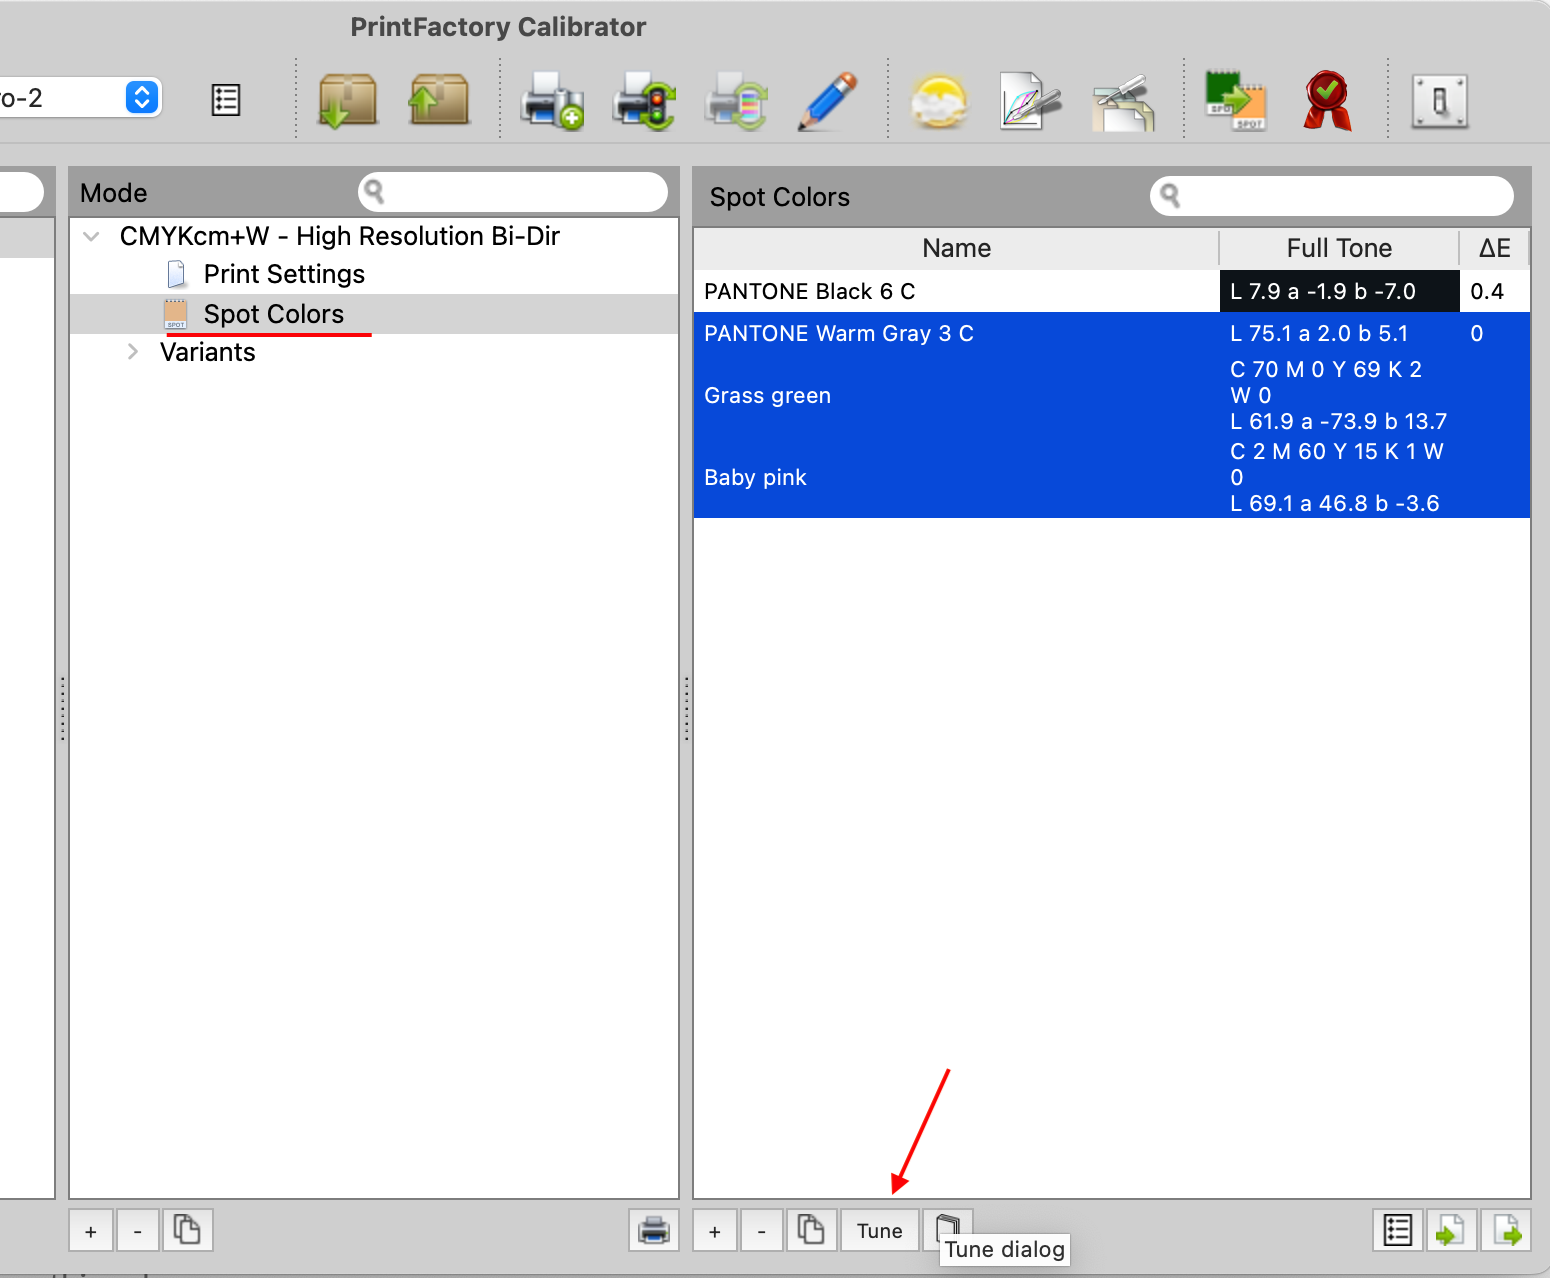The width and height of the screenshot is (1550, 1278).
Task: Duplicate the selected mode
Action: tap(187, 1230)
